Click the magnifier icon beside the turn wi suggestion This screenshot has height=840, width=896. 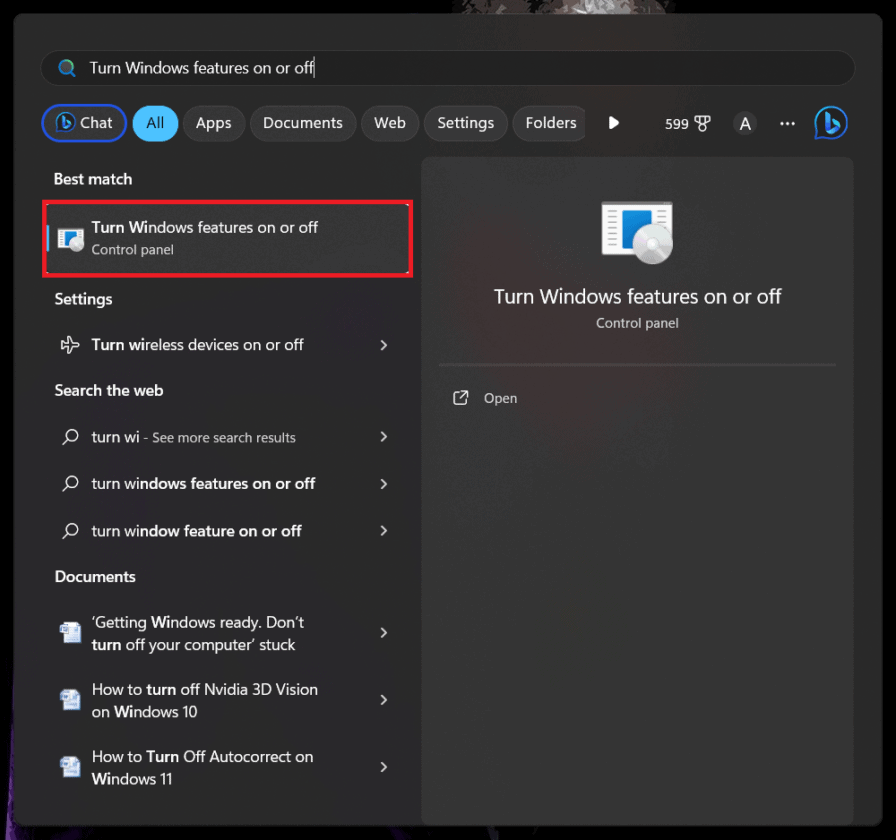tap(69, 437)
